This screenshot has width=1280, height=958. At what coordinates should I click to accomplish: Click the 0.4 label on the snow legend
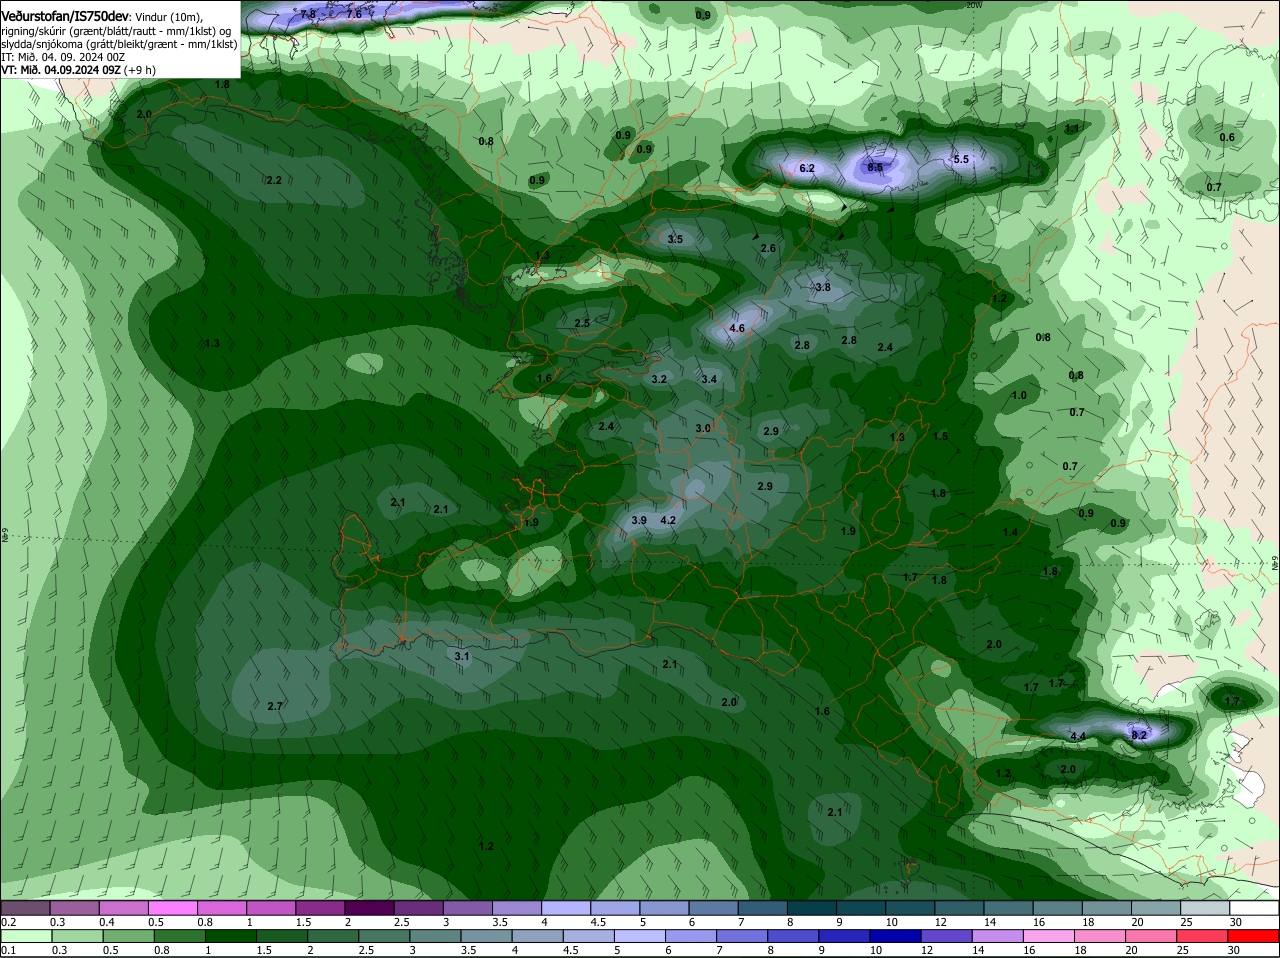click(107, 922)
